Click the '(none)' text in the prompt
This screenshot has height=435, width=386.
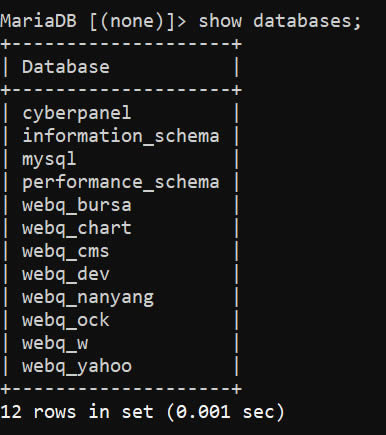[132, 21]
